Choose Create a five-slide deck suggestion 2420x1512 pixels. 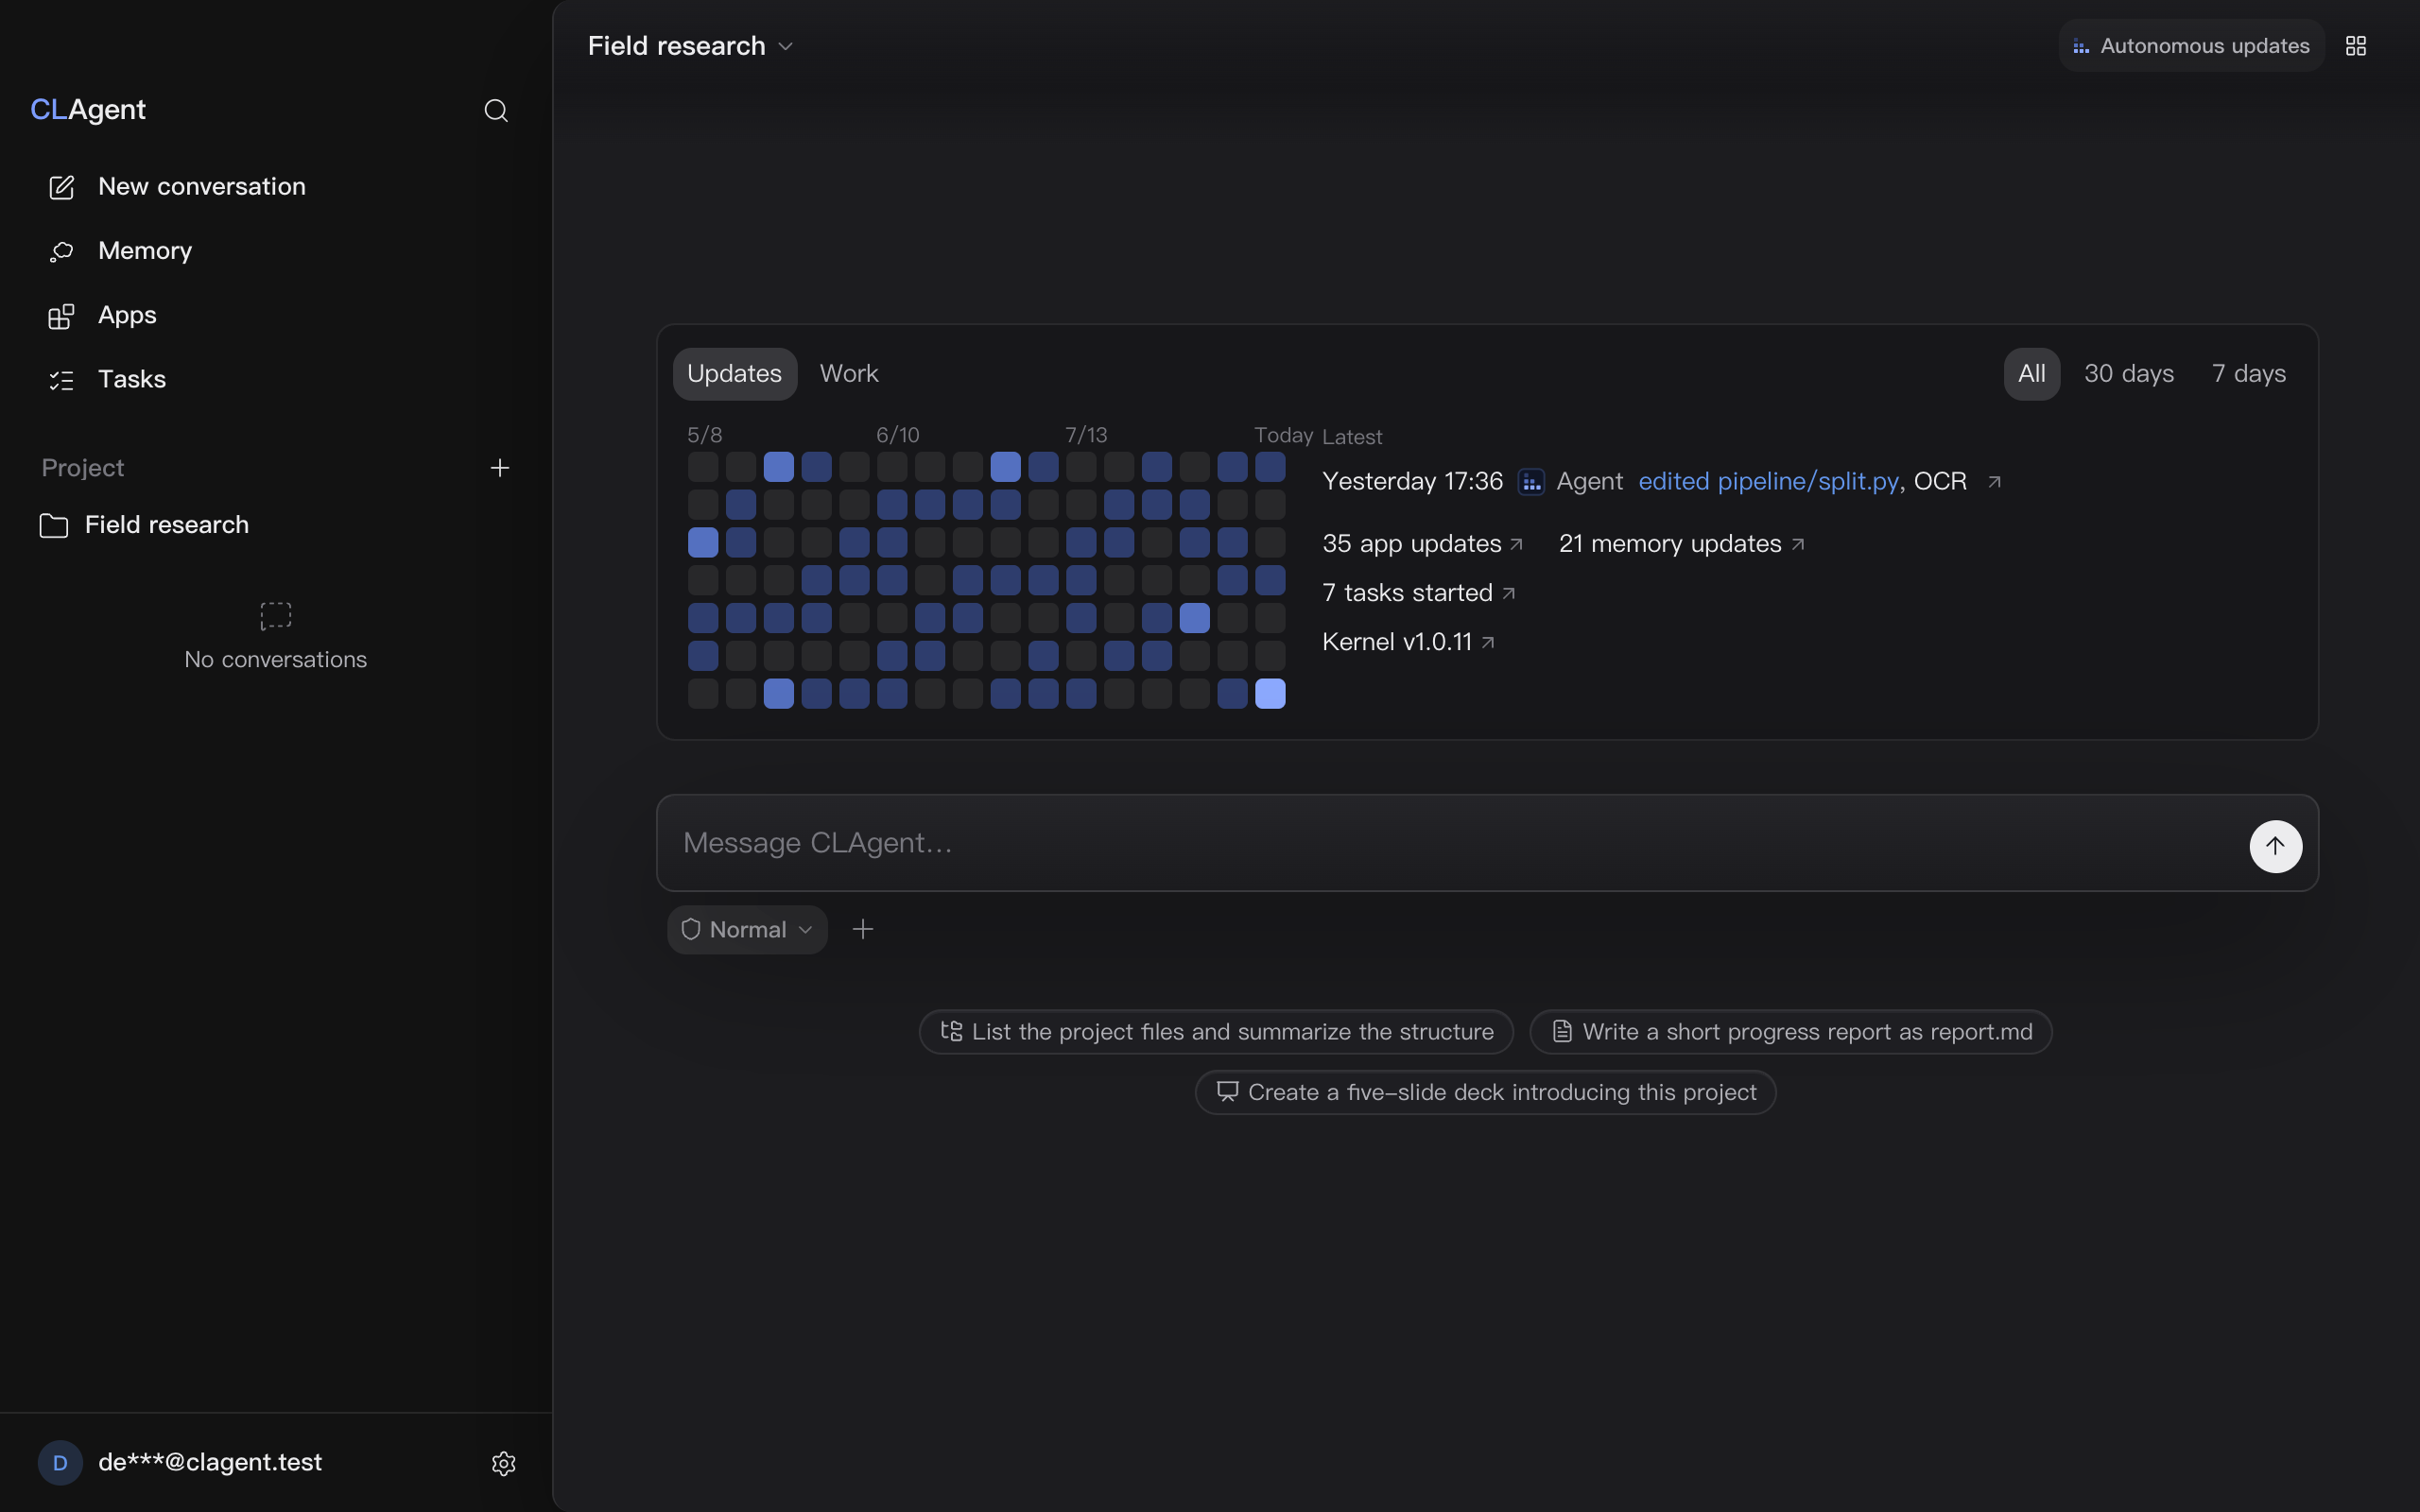(x=1485, y=1092)
